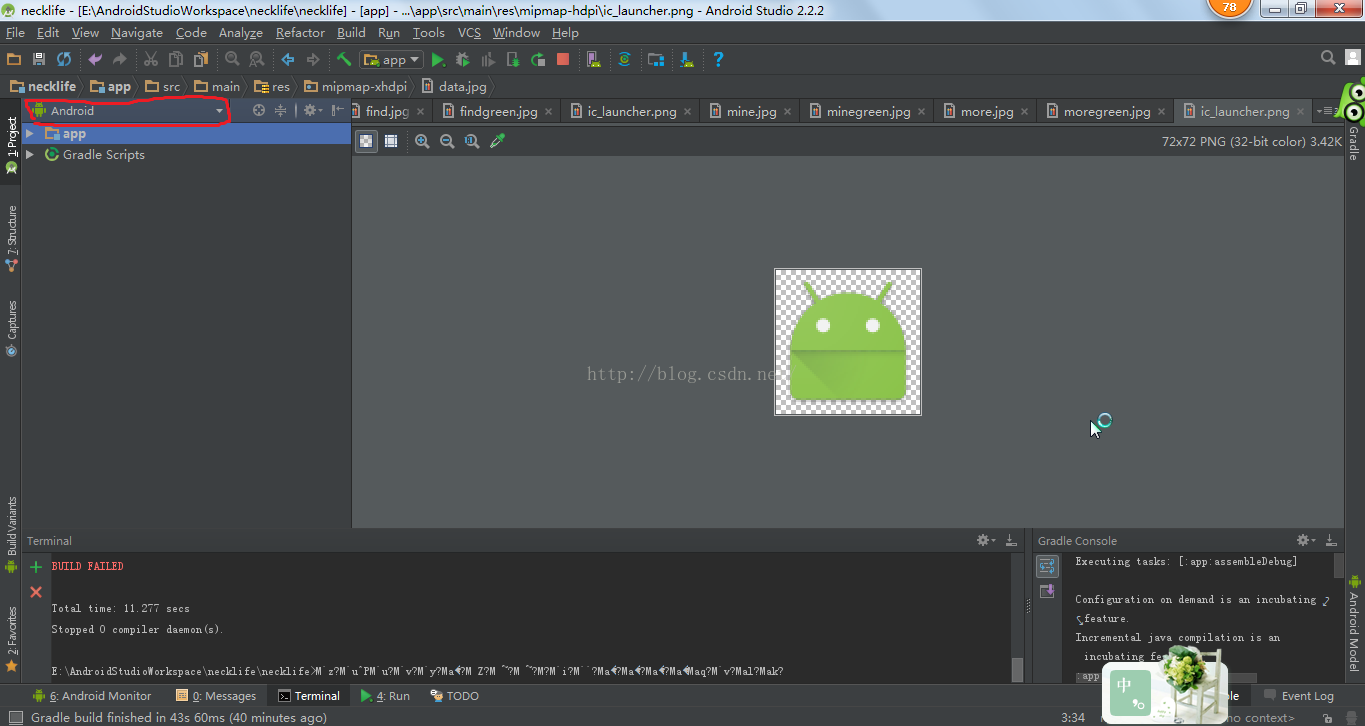The height and width of the screenshot is (726, 1365).
Task: Toggle scroll to end in Gradle Console
Action: (x=1047, y=592)
